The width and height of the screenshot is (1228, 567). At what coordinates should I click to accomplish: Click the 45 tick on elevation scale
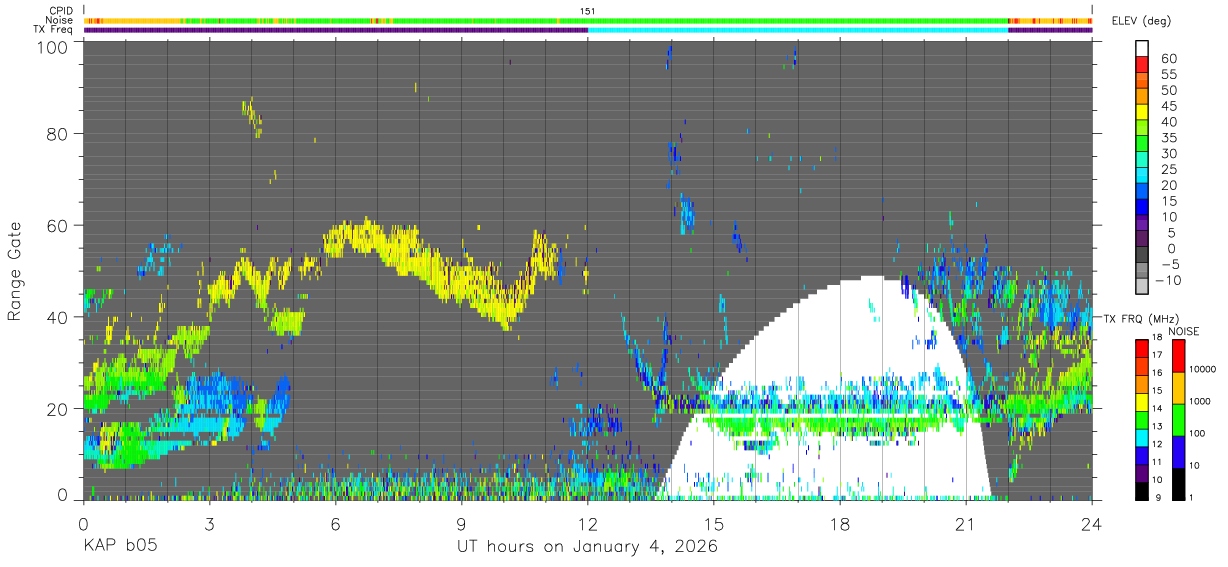point(1168,106)
